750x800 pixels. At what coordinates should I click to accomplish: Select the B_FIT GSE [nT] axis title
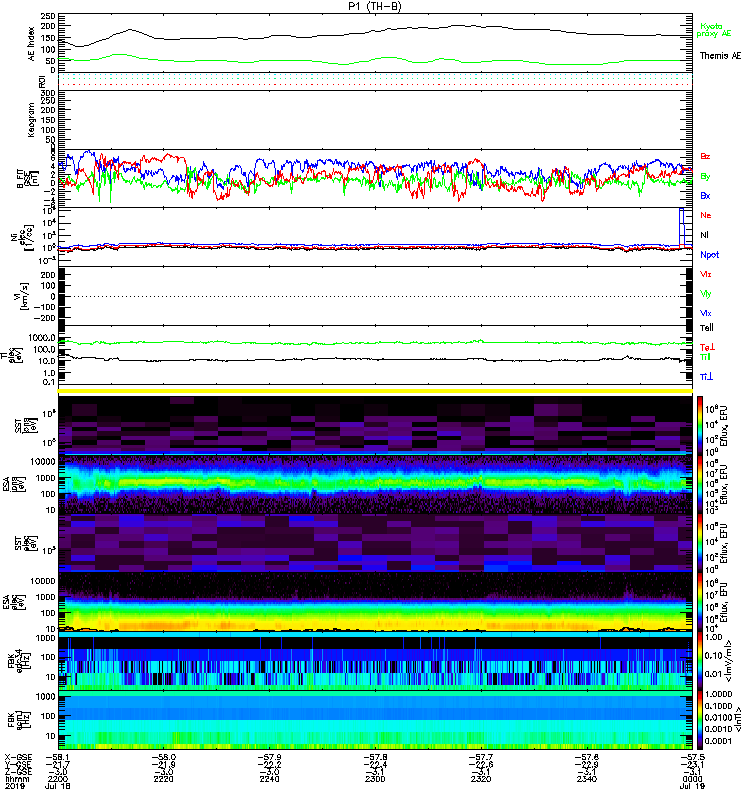tap(28, 179)
